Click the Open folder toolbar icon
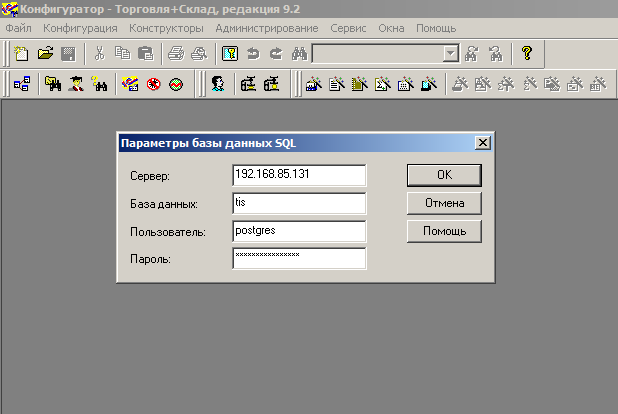 pyautogui.click(x=45, y=53)
